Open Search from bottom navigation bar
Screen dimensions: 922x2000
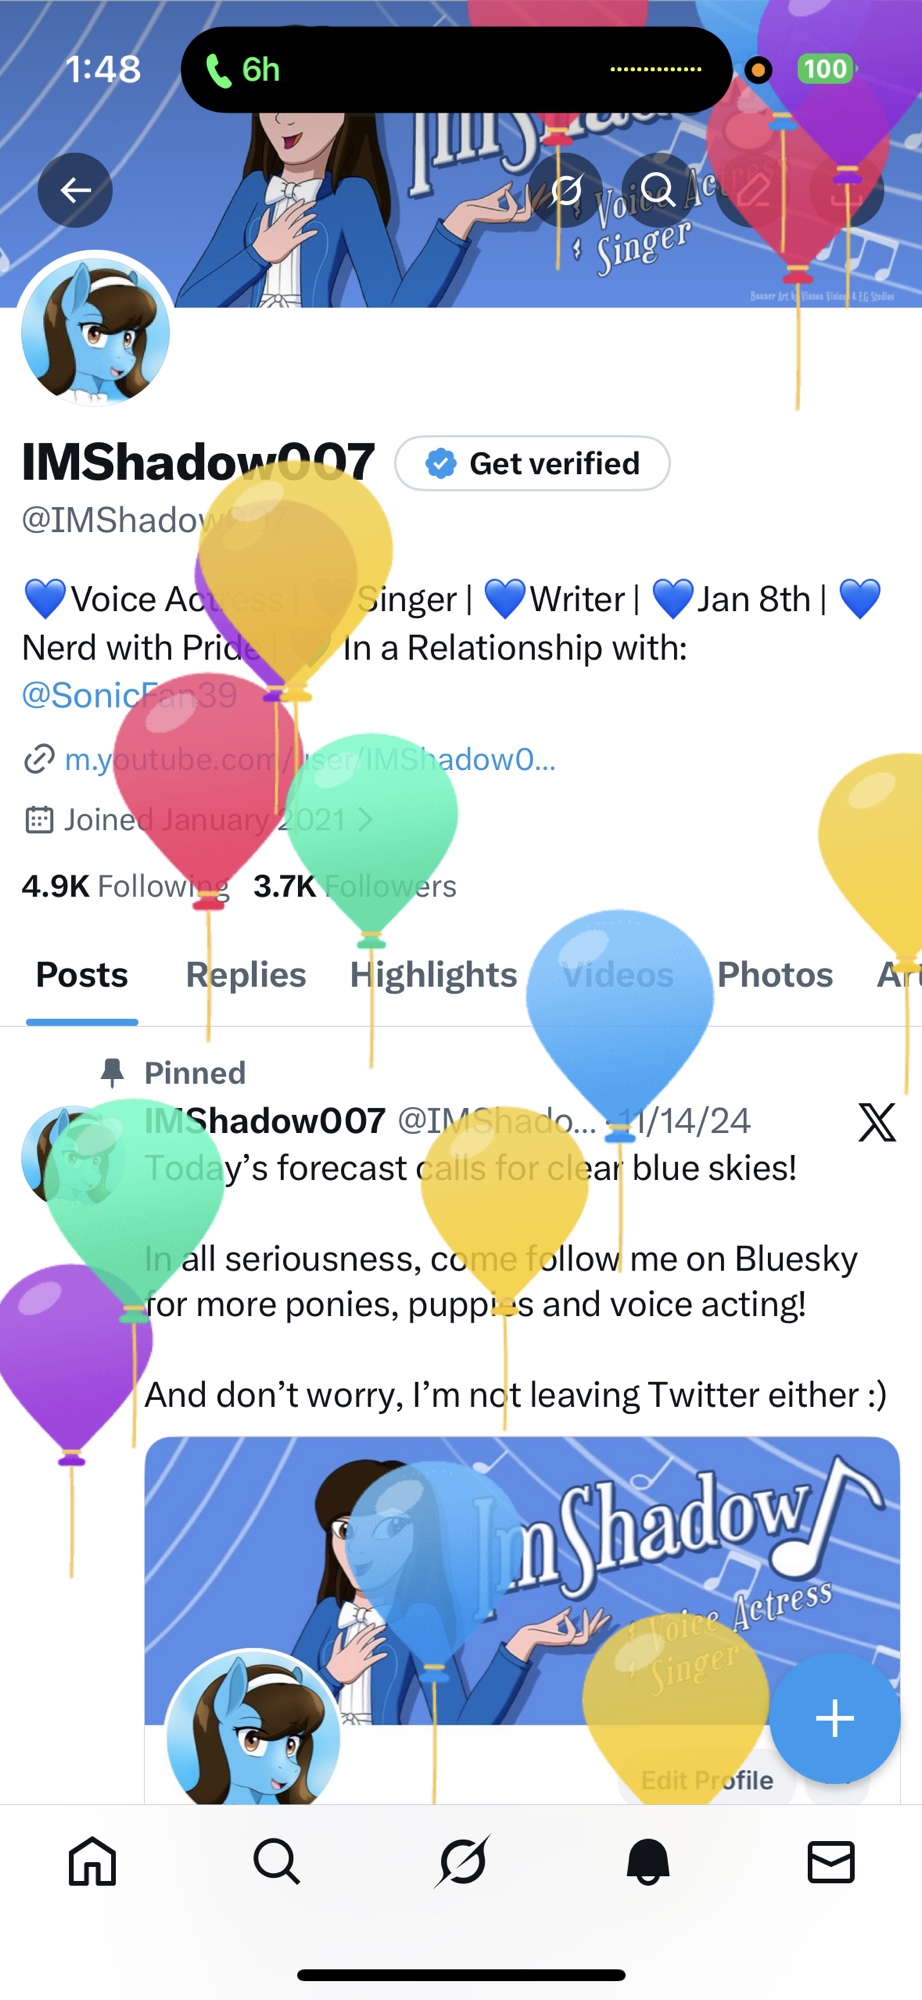276,1862
